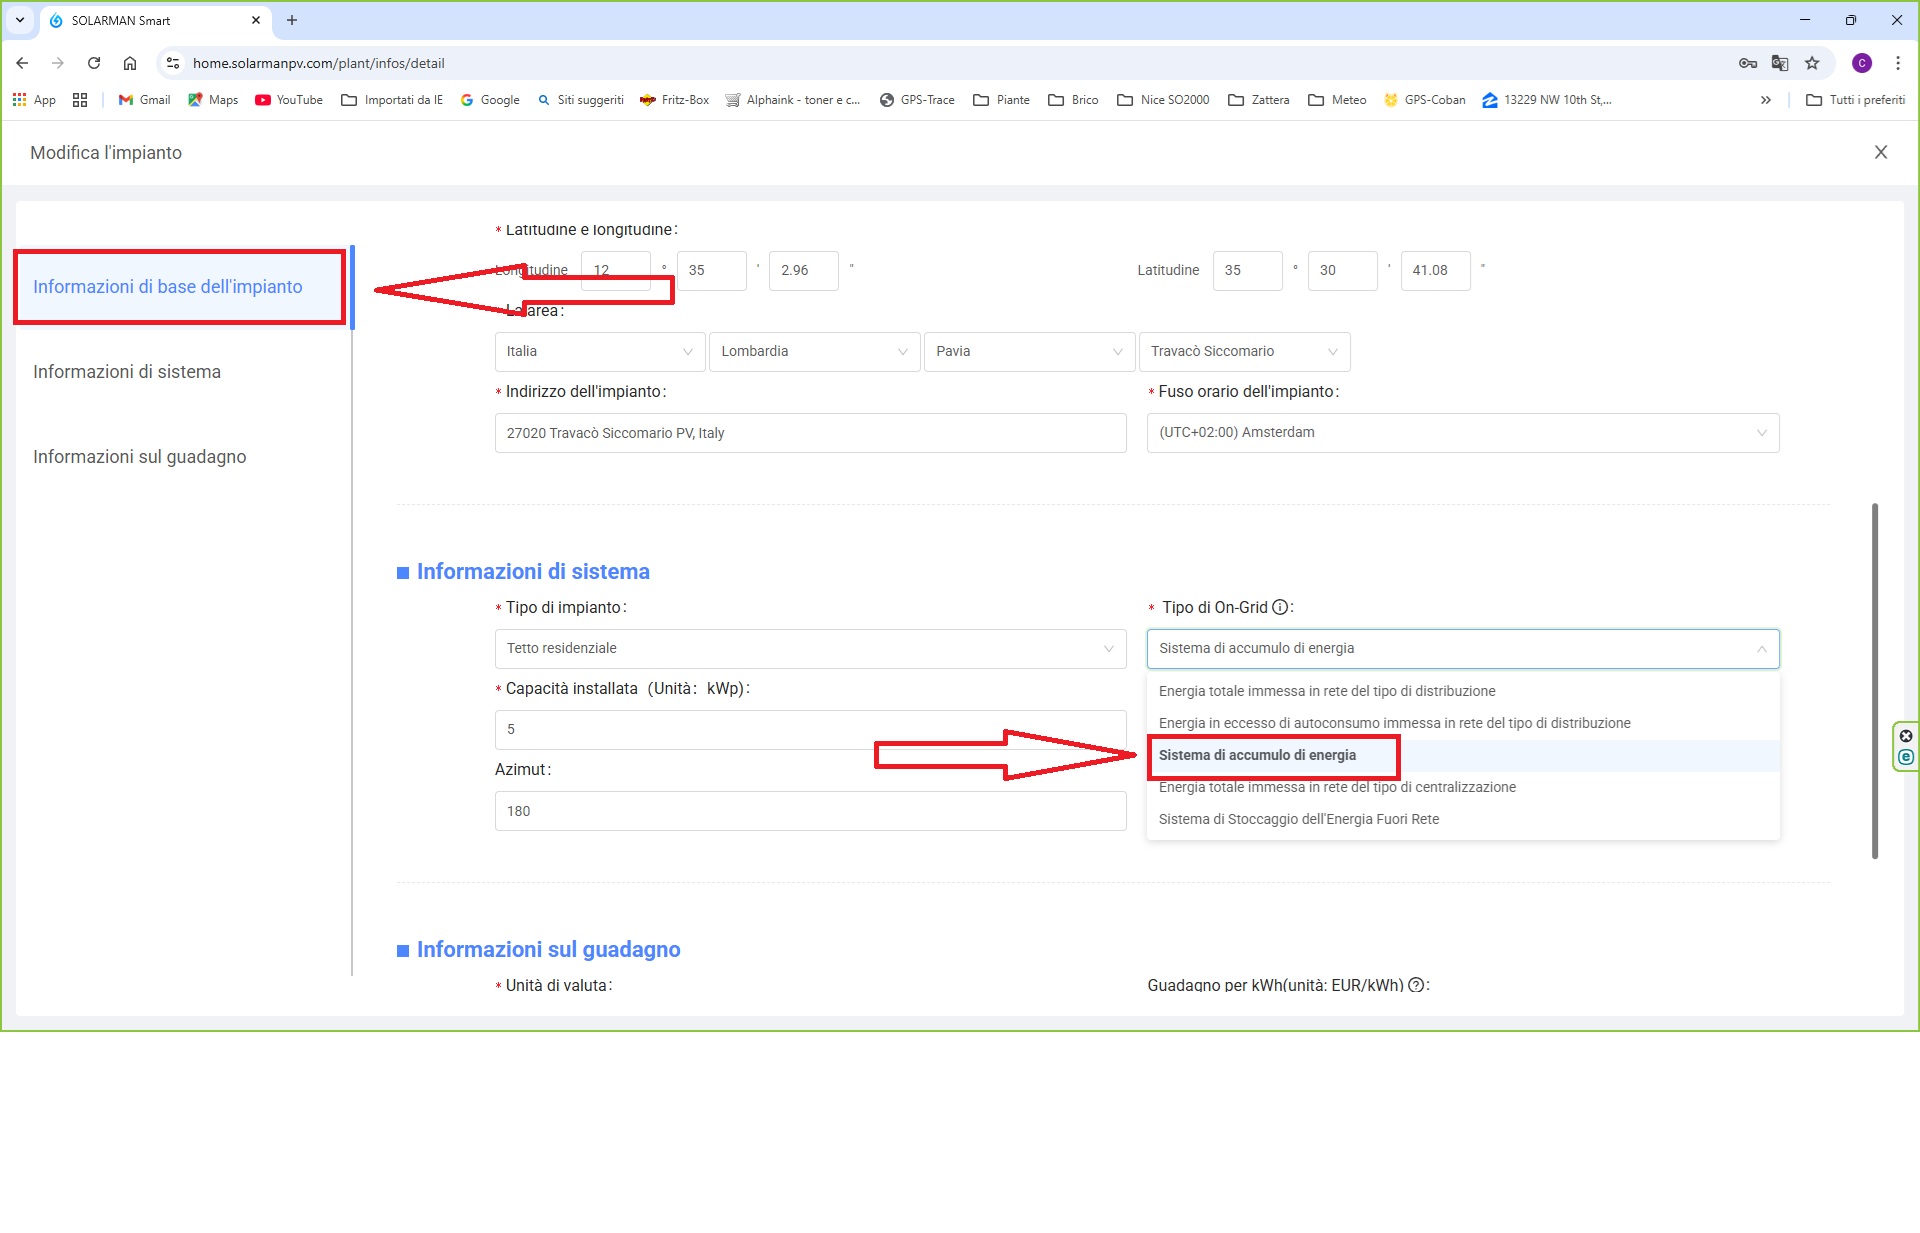Viewport: 1920px width, 1233px height.
Task: Open the Travacò Siccomario city dropdown
Action: [x=1245, y=352]
